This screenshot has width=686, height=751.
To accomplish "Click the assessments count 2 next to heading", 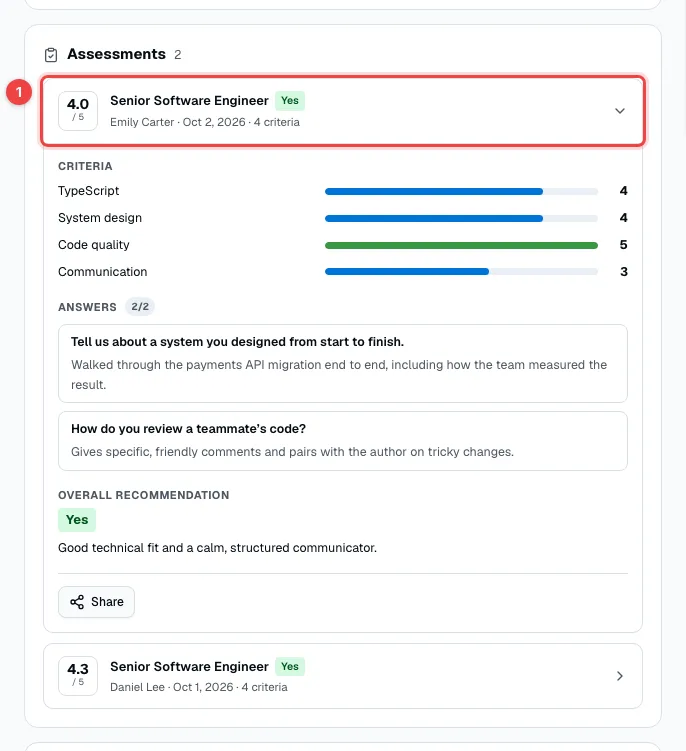I will pyautogui.click(x=178, y=55).
